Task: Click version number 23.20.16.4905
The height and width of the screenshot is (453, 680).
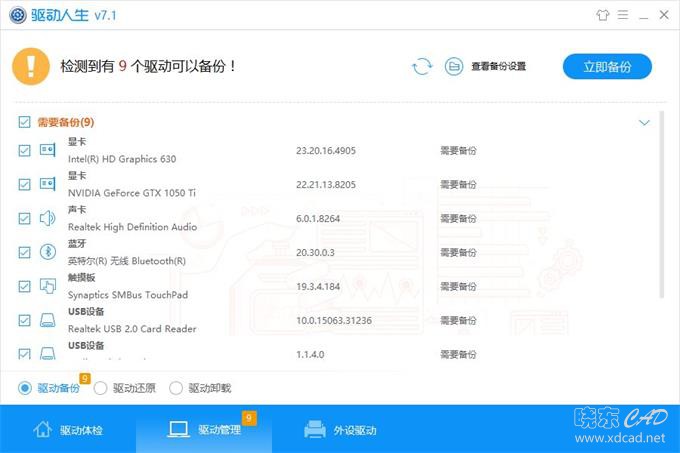Action: (326, 150)
